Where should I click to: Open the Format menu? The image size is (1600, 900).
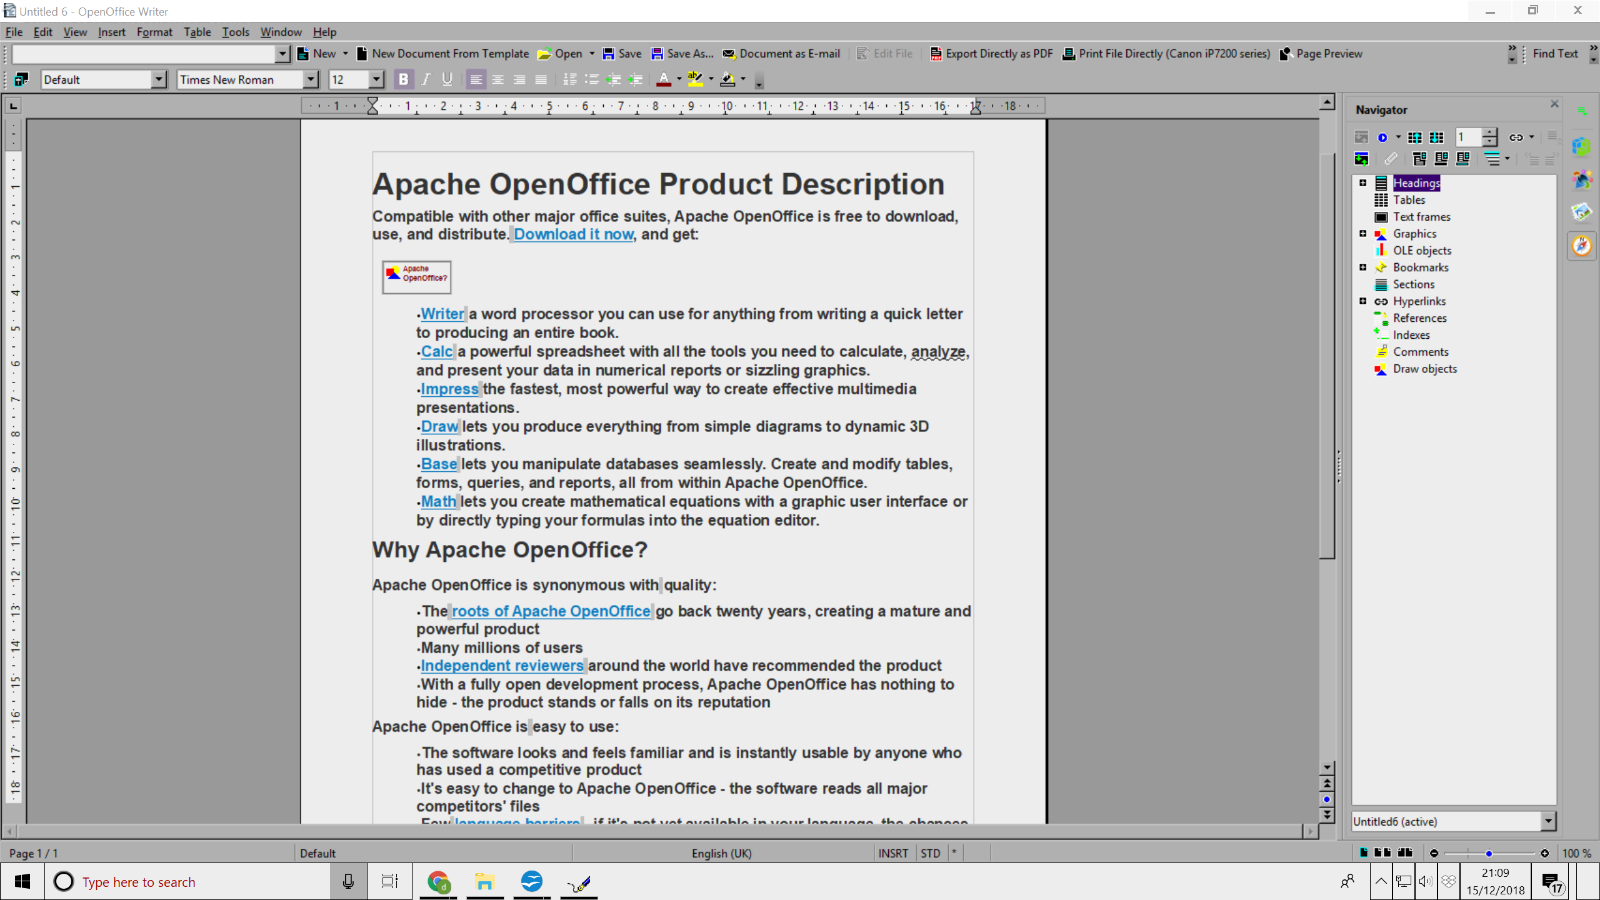click(x=154, y=32)
